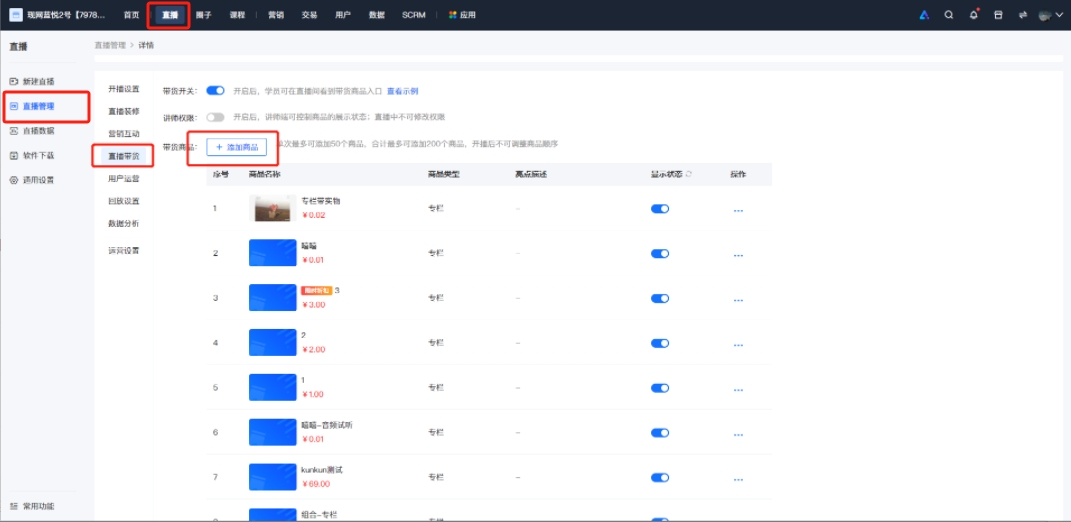Expand the account avatar dropdown arrow

(1059, 15)
